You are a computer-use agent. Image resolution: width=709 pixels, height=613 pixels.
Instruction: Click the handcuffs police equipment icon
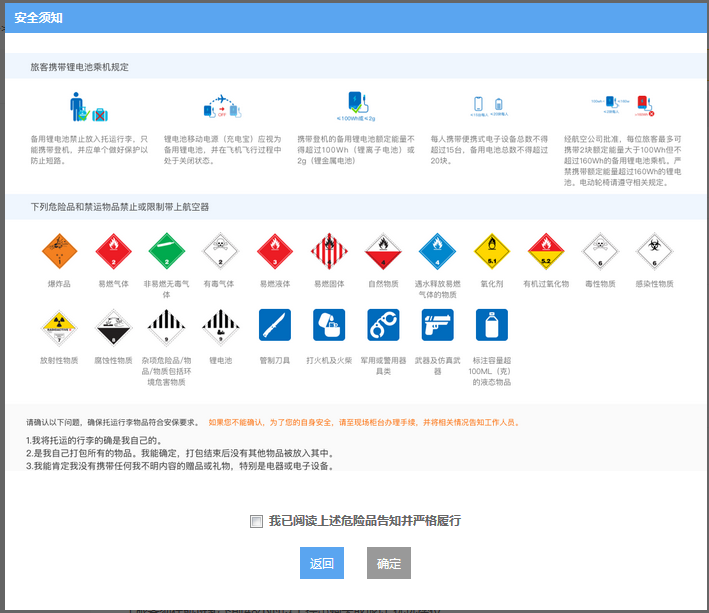click(x=383, y=325)
